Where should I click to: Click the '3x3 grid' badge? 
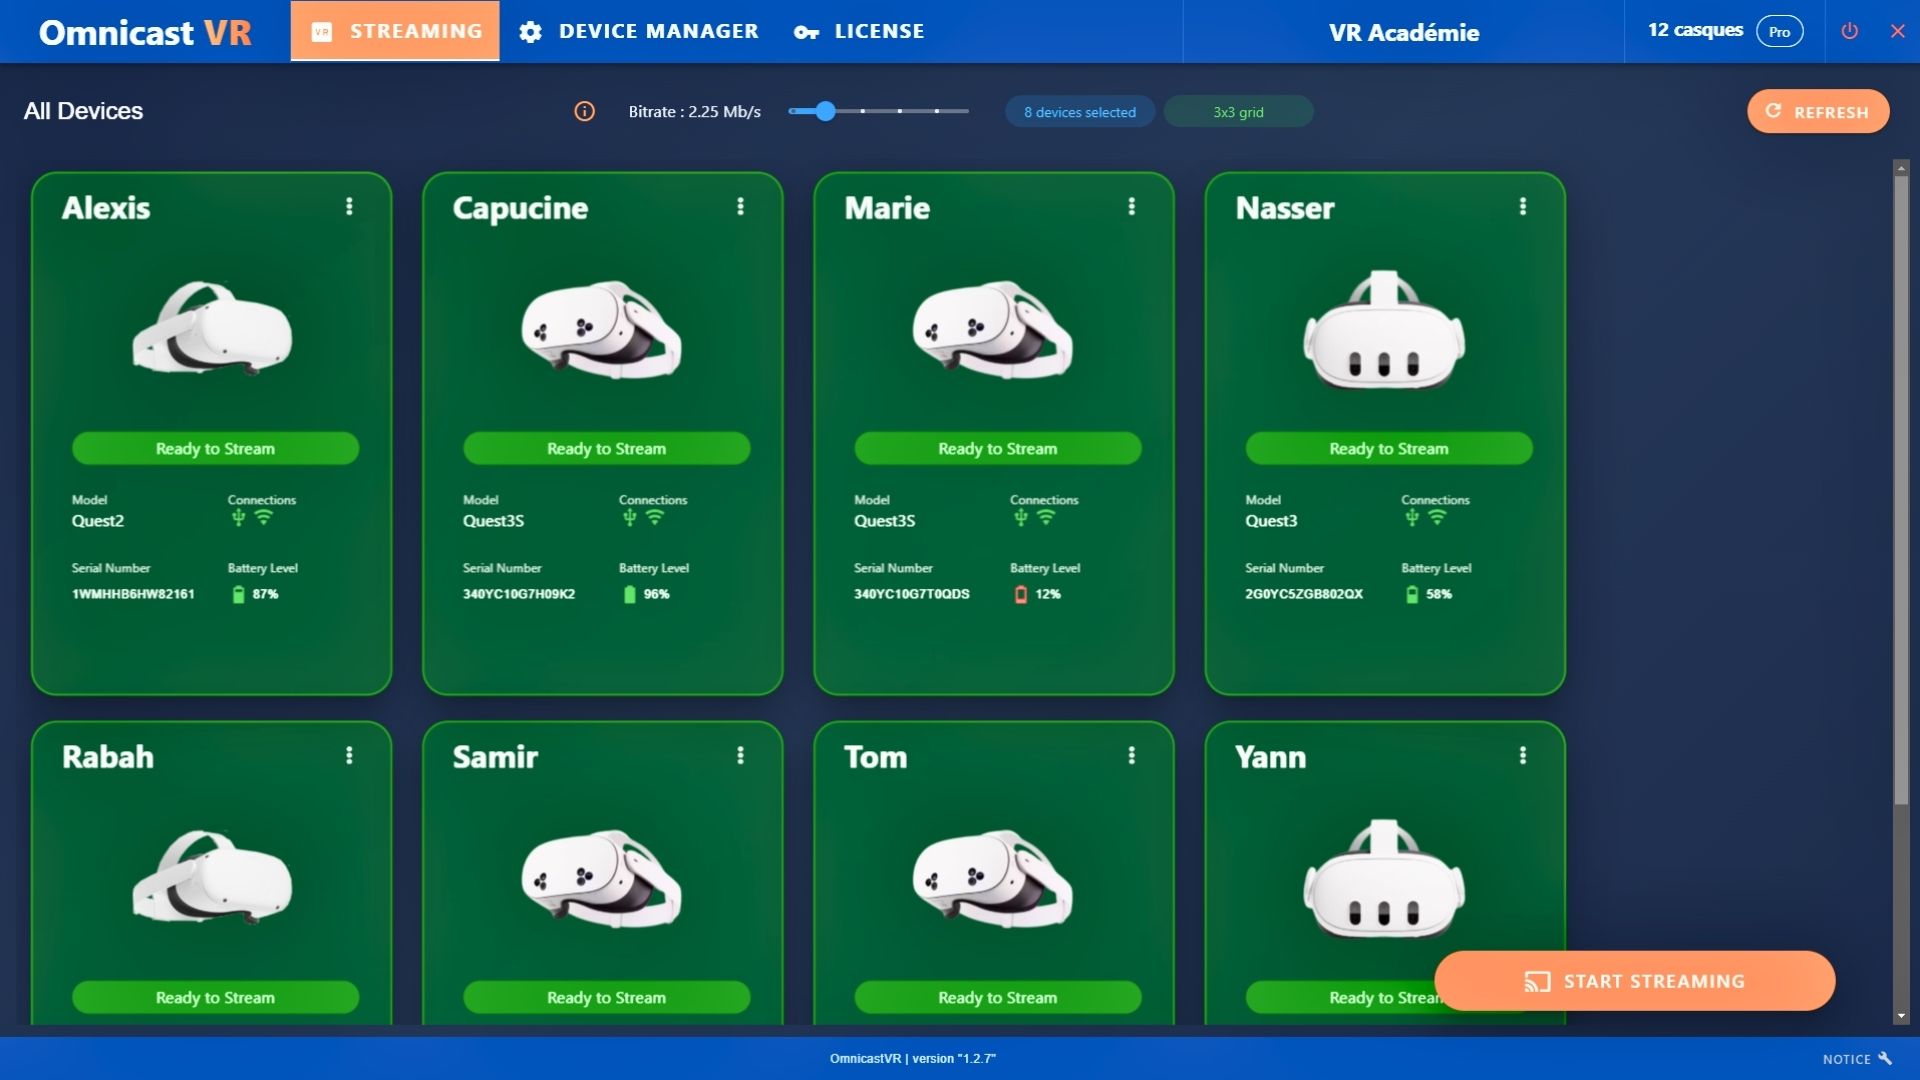[x=1238, y=112]
